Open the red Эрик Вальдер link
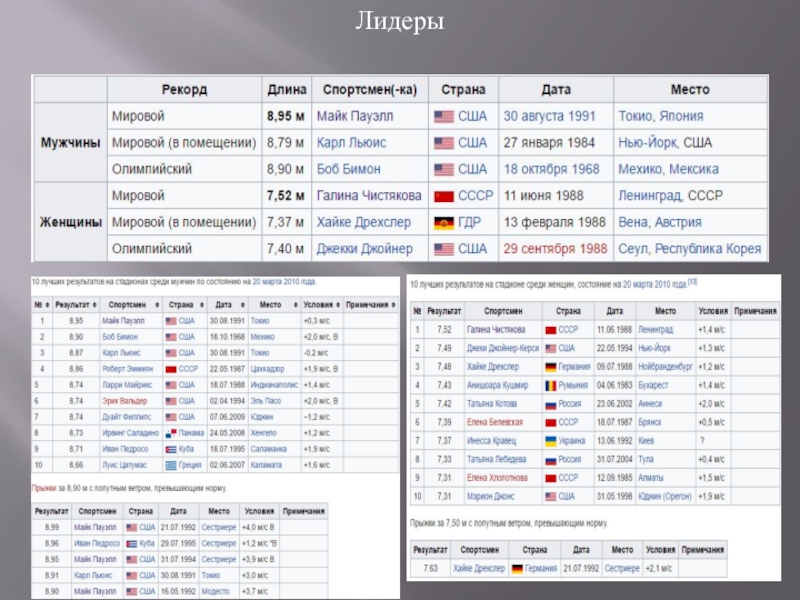Image resolution: width=800 pixels, height=600 pixels. [x=124, y=401]
